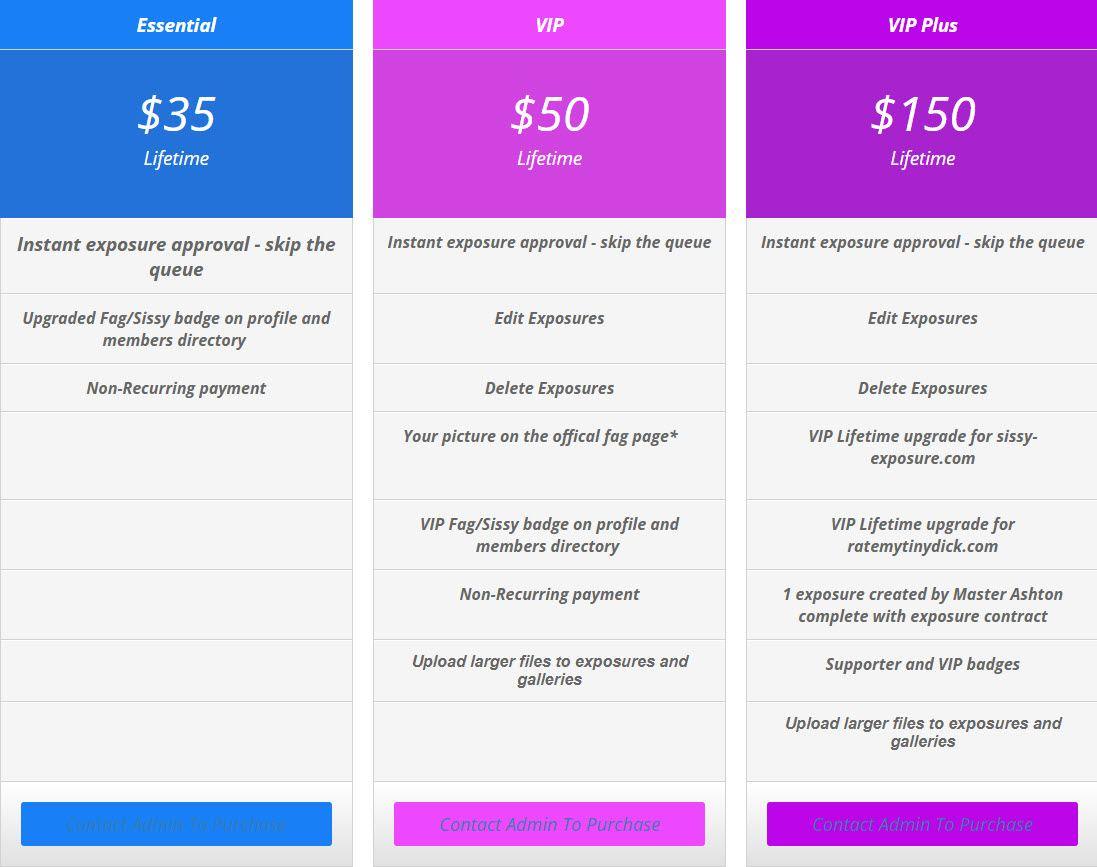
Task: Click the $35 price in Essential plan
Action: click(x=176, y=114)
